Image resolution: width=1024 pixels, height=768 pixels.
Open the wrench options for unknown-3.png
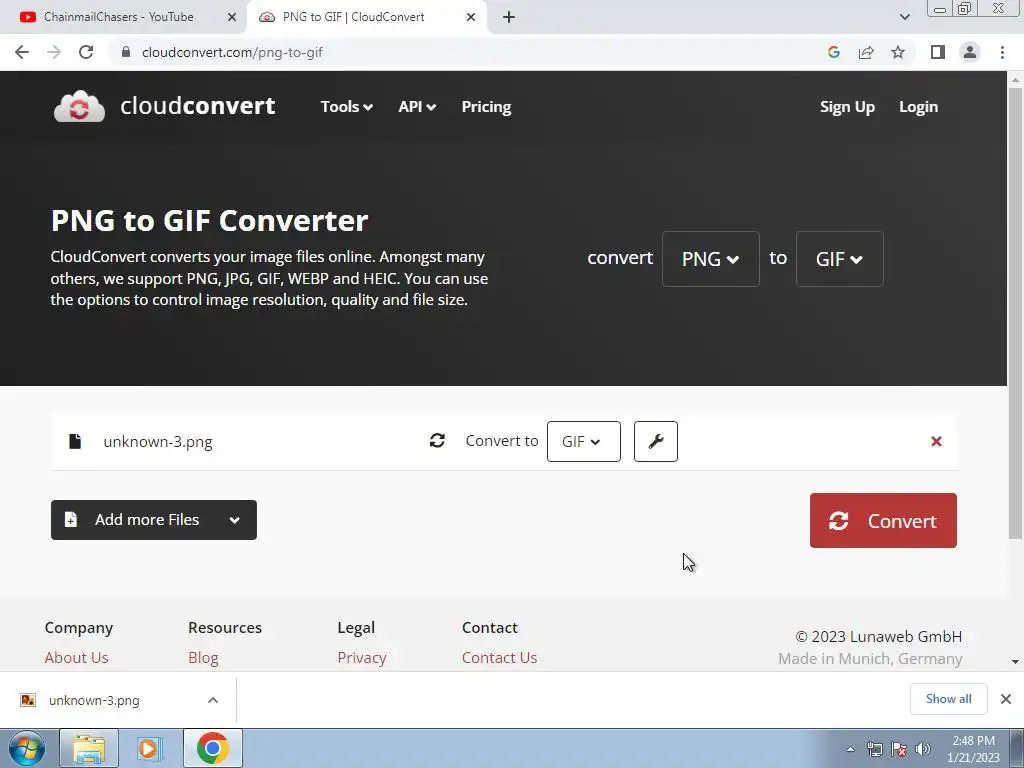click(656, 441)
